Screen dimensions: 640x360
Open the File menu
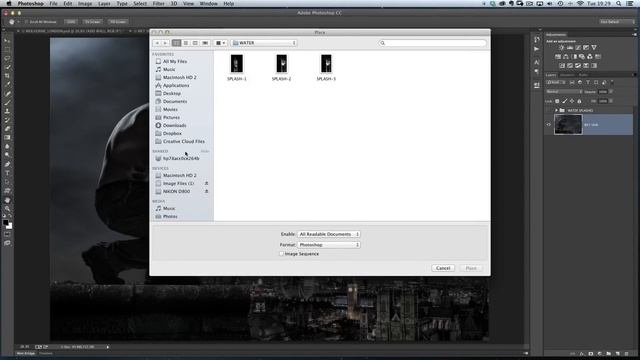53,4
